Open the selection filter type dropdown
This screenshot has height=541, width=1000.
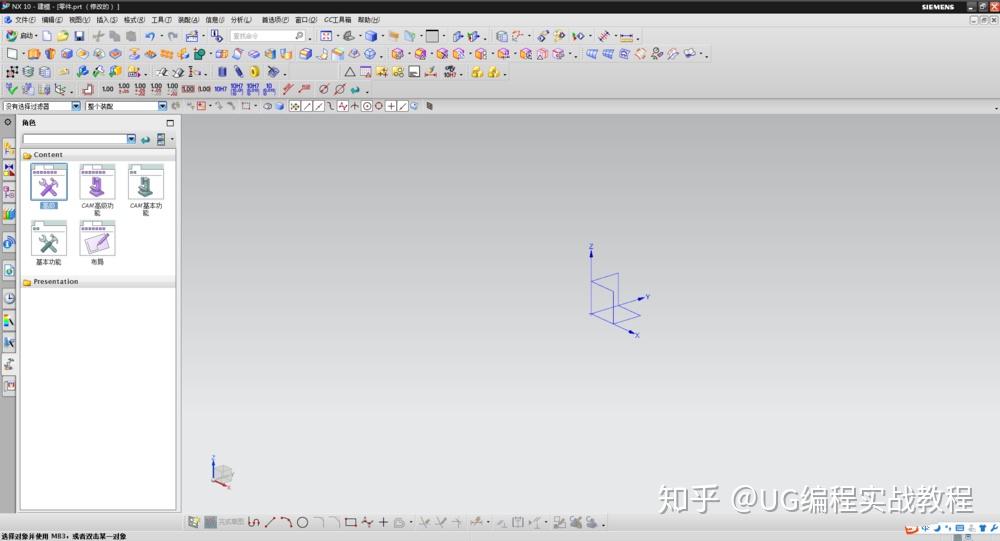tap(76, 106)
